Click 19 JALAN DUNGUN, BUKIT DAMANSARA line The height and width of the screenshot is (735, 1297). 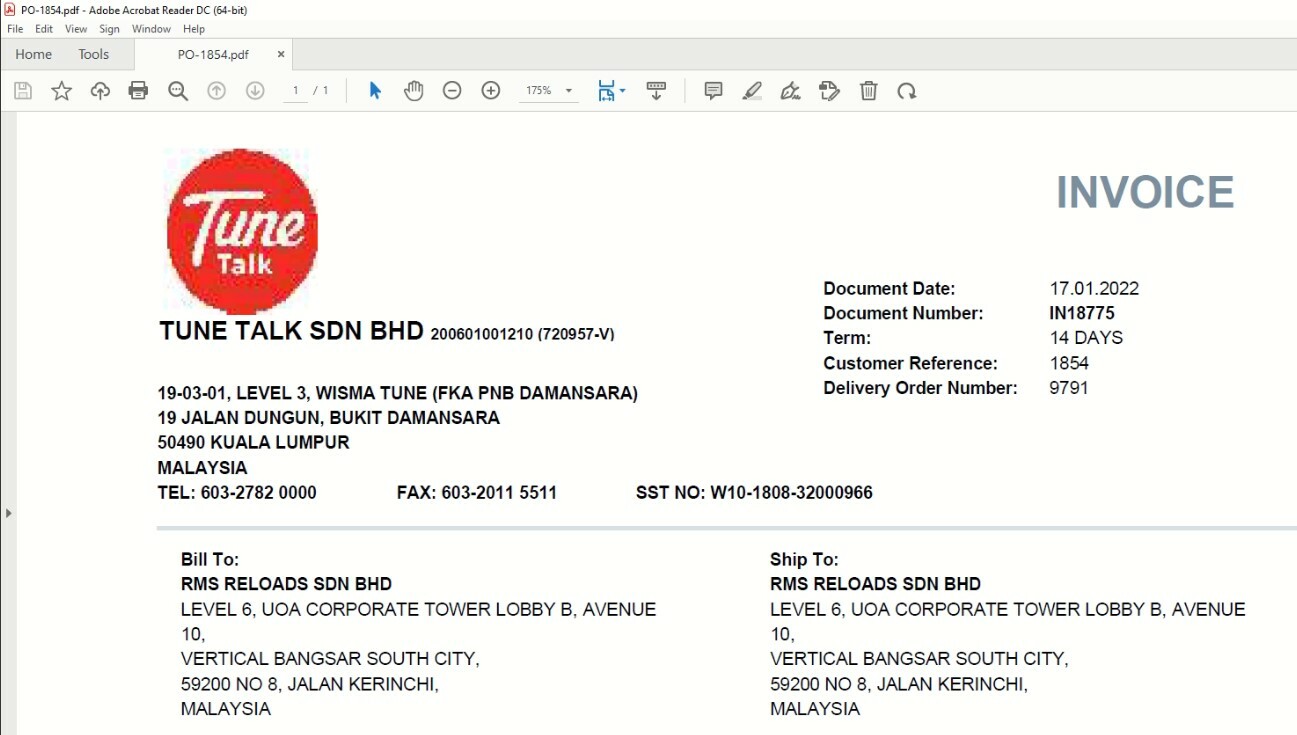329,418
